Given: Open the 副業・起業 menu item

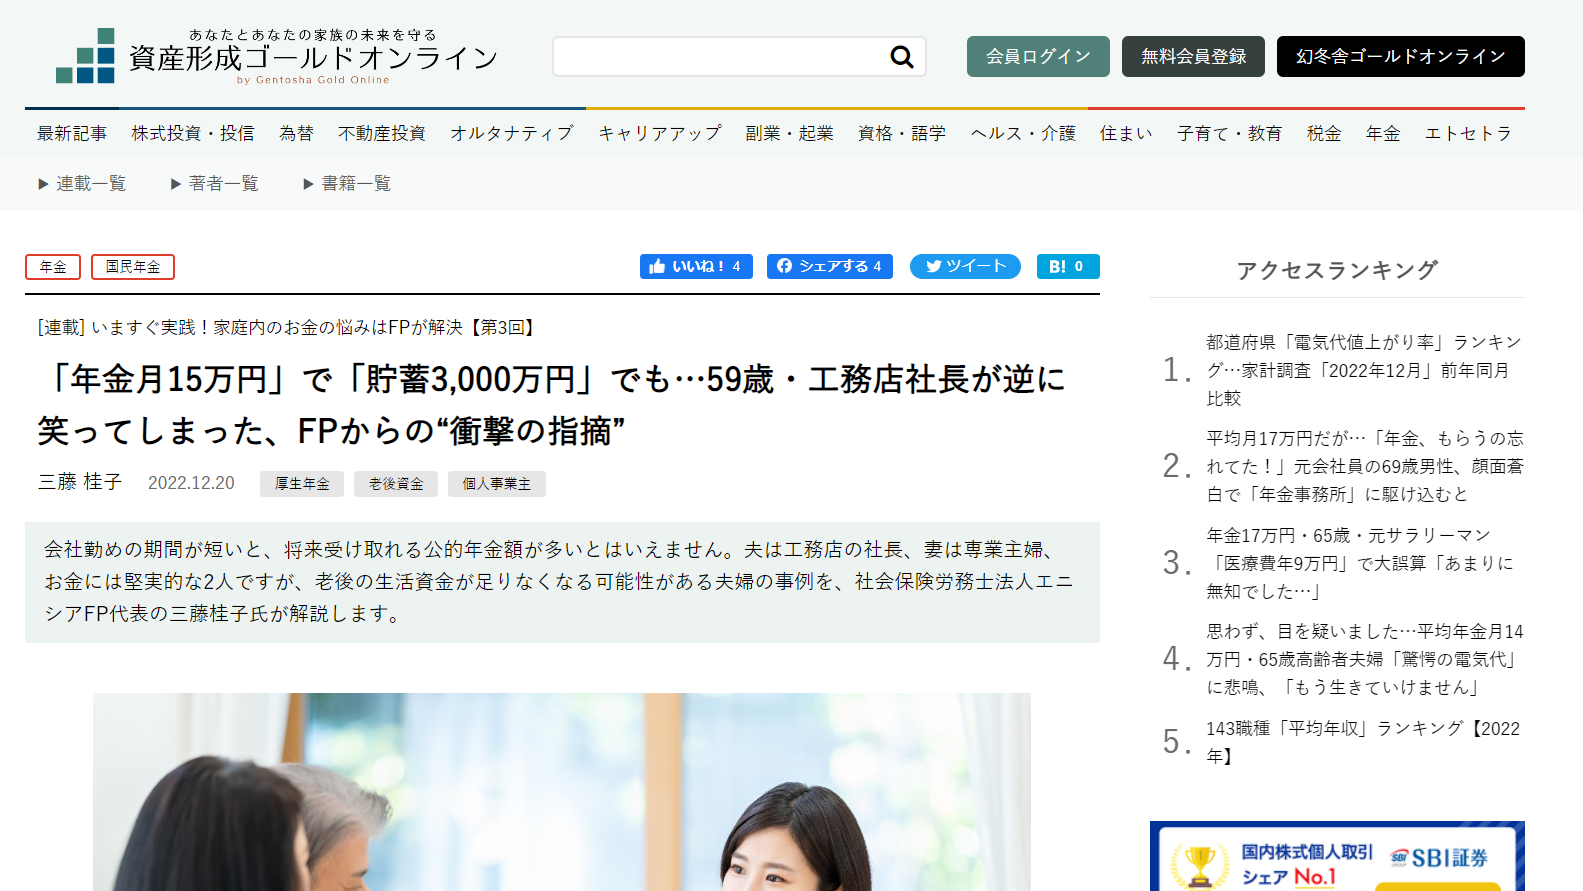Looking at the screenshot, I should (x=789, y=133).
